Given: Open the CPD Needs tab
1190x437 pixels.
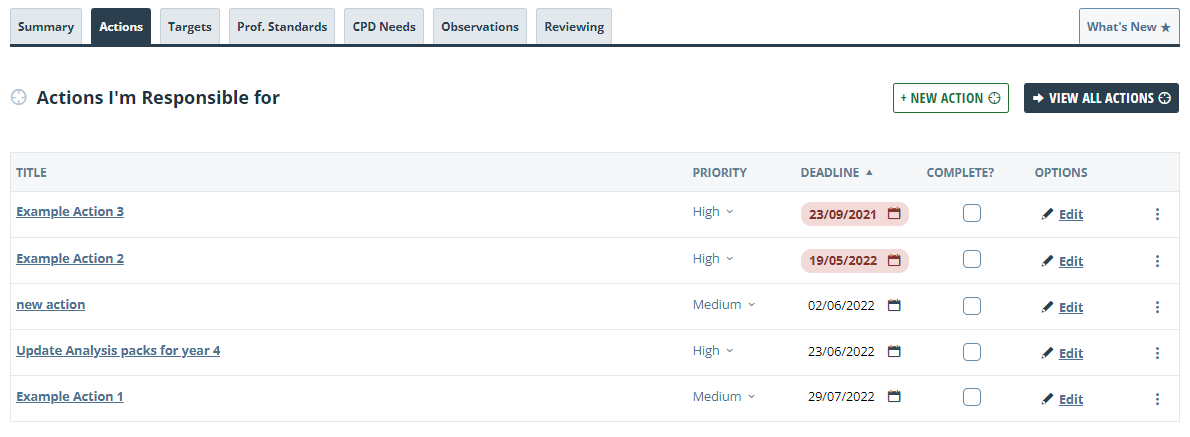Looking at the screenshot, I should click(x=384, y=27).
